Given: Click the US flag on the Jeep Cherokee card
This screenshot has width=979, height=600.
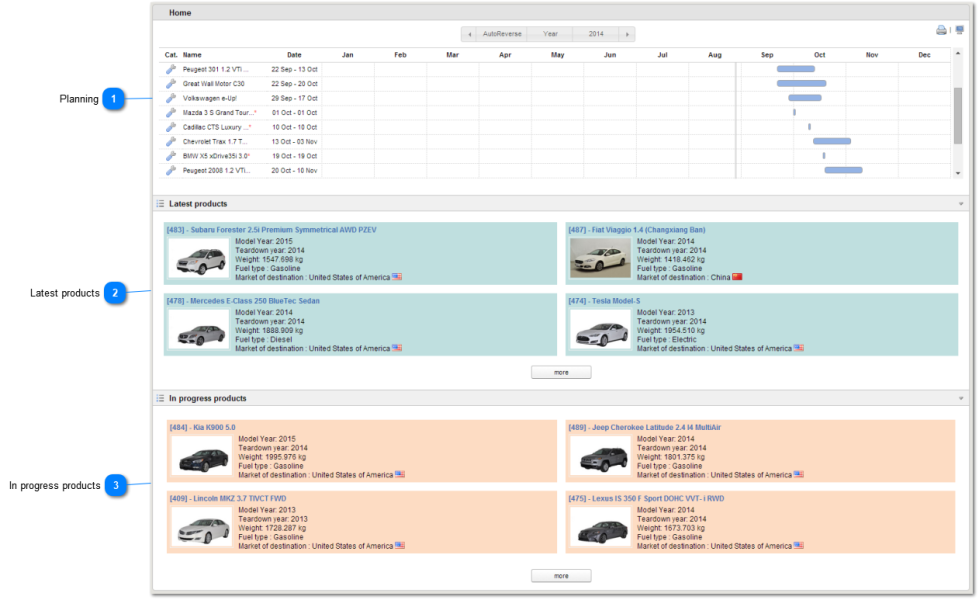Looking at the screenshot, I should [799, 475].
